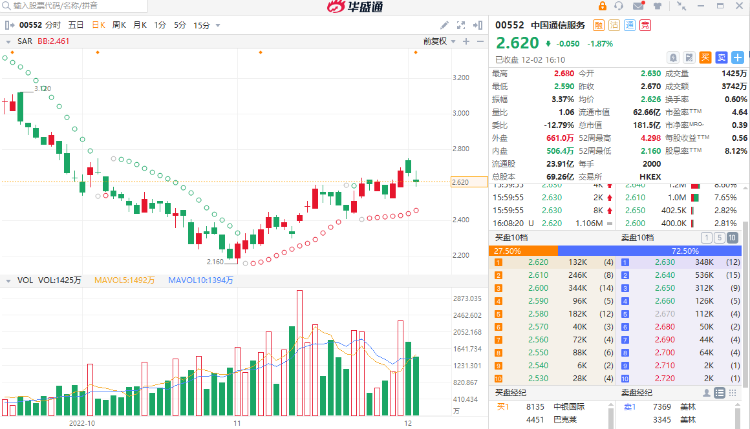
Task: Select the 日K chart tab
Action: (99, 25)
